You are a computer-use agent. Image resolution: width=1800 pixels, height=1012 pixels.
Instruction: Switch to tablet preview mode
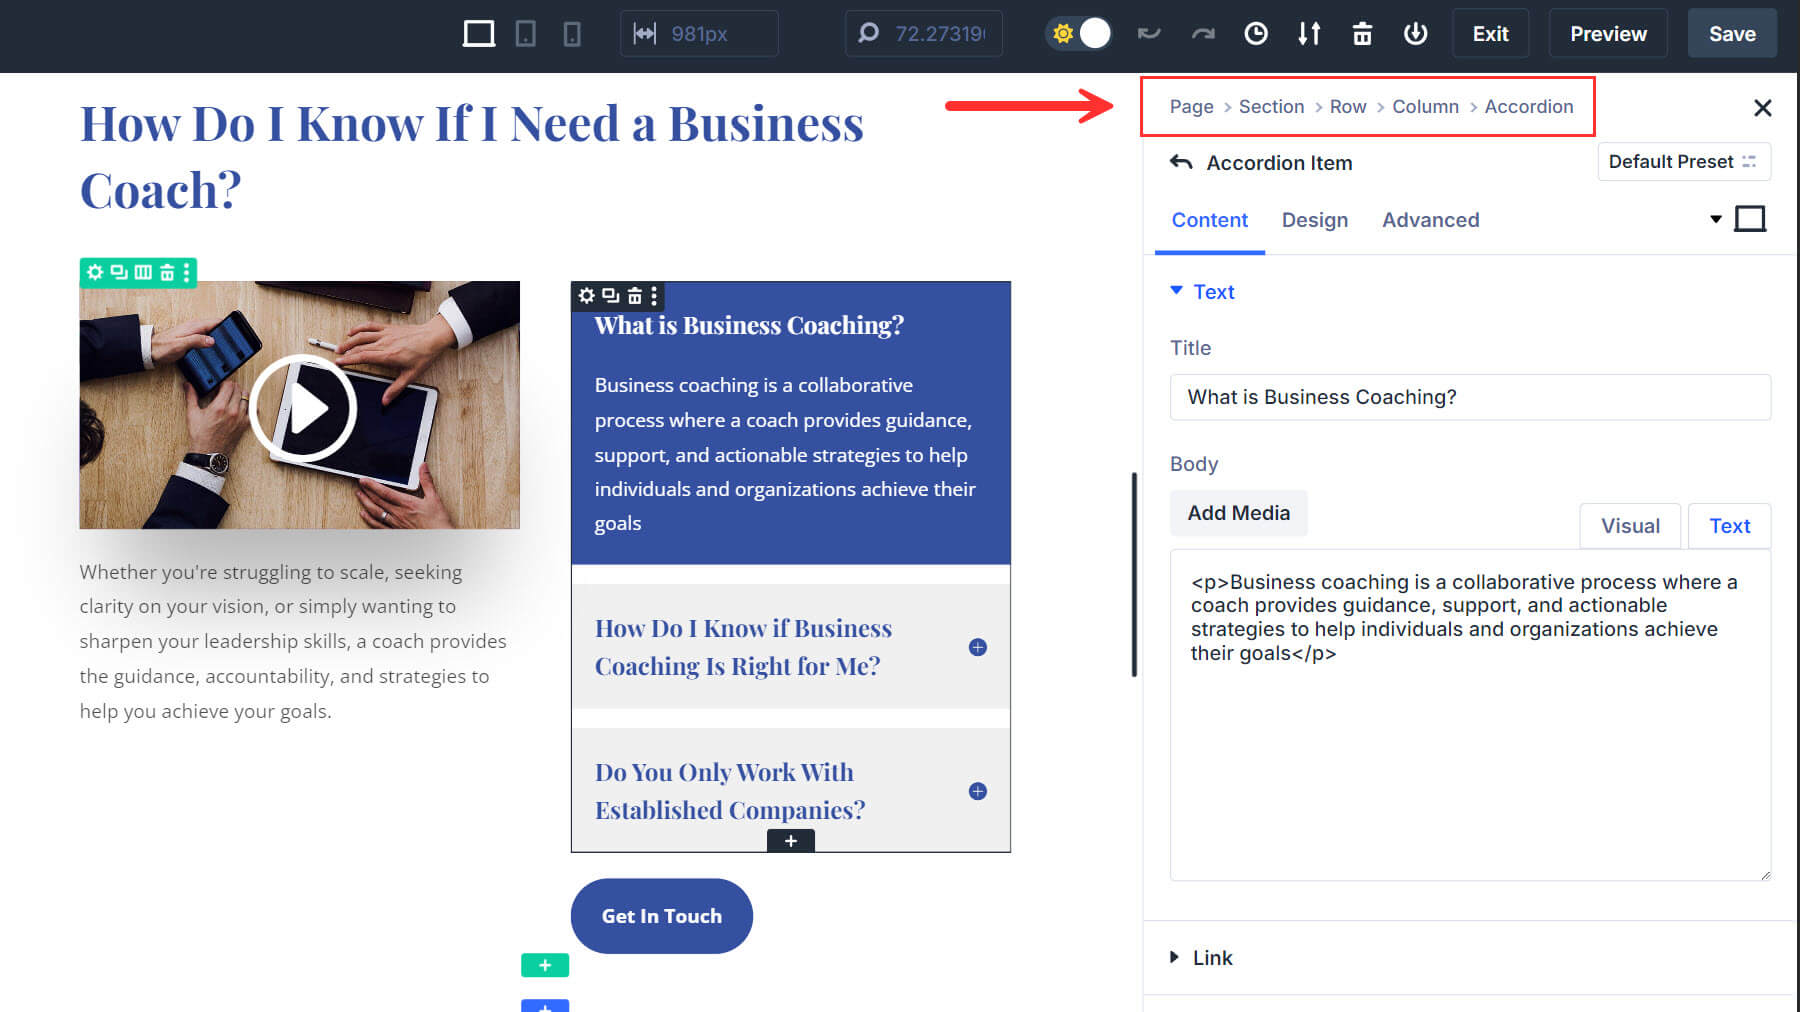526,33
